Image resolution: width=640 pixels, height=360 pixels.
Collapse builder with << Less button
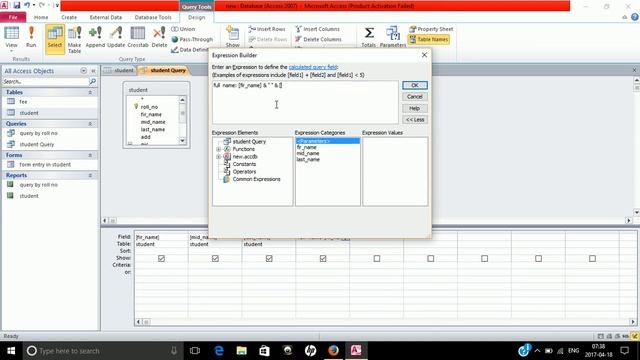click(x=415, y=120)
